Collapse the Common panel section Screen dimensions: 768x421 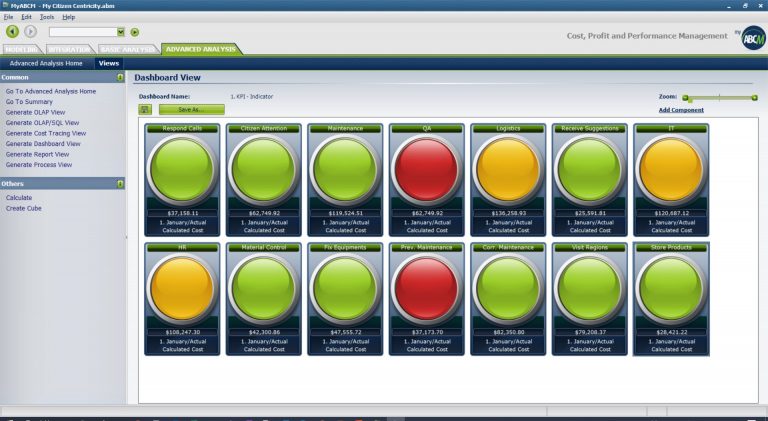[120, 77]
